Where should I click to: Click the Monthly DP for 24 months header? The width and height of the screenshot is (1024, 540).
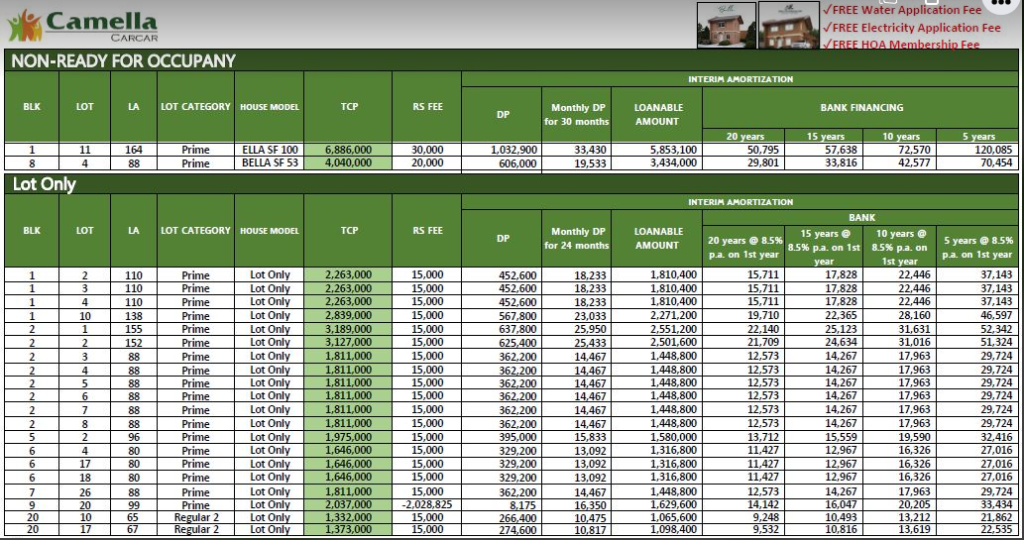pyautogui.click(x=576, y=238)
